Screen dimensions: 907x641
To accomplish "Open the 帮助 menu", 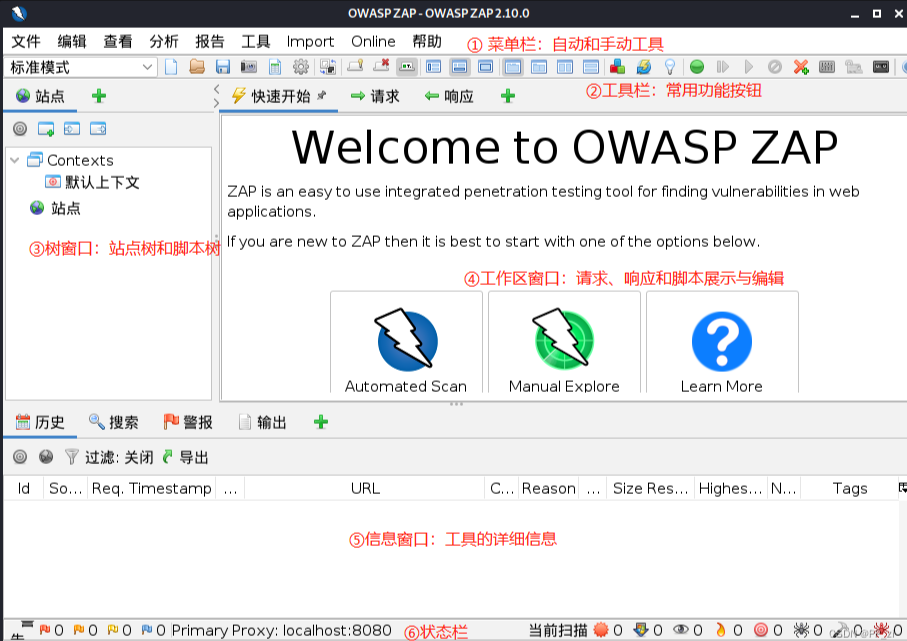I will pos(427,42).
